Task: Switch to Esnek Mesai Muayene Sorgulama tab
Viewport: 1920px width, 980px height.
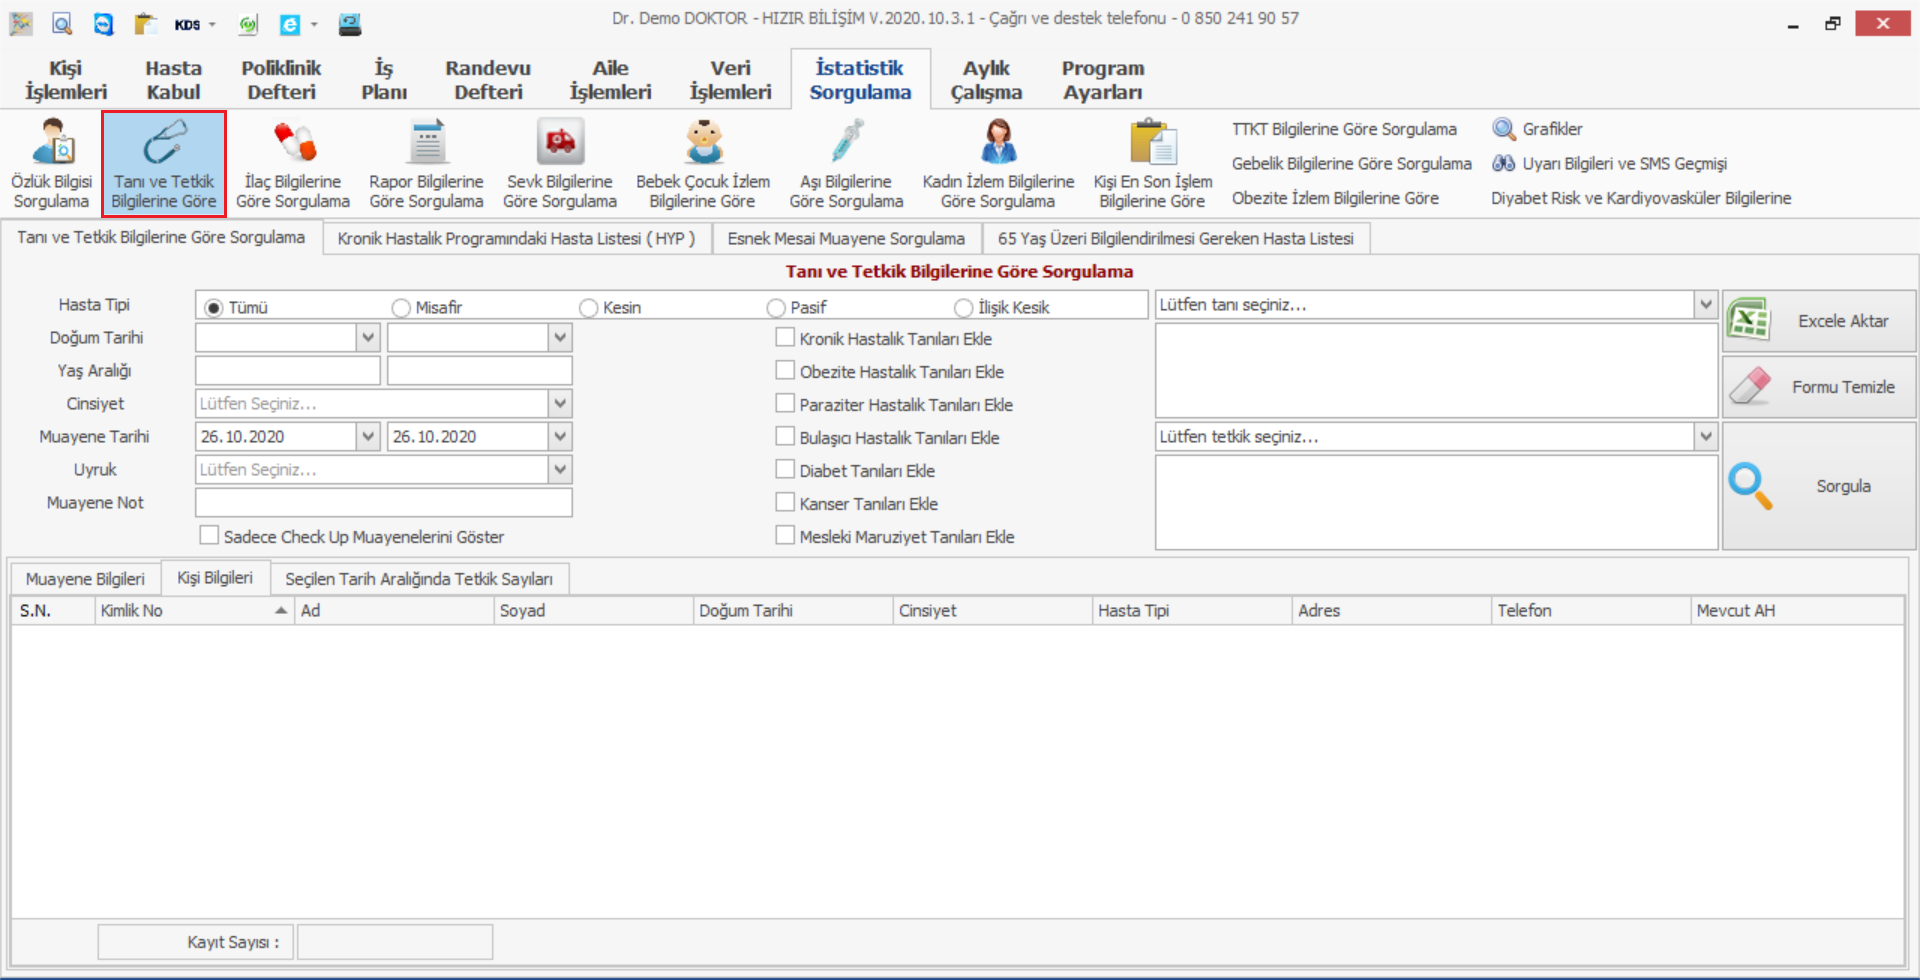Action: point(846,238)
